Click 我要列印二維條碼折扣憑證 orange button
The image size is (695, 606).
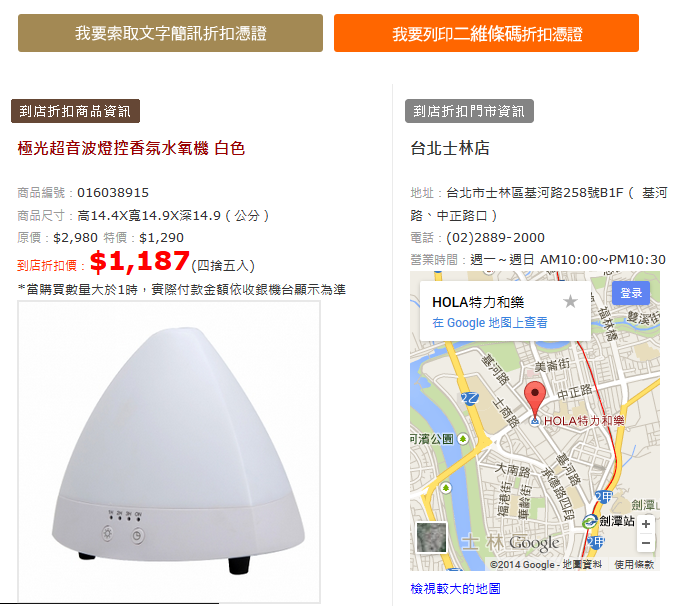coord(486,33)
